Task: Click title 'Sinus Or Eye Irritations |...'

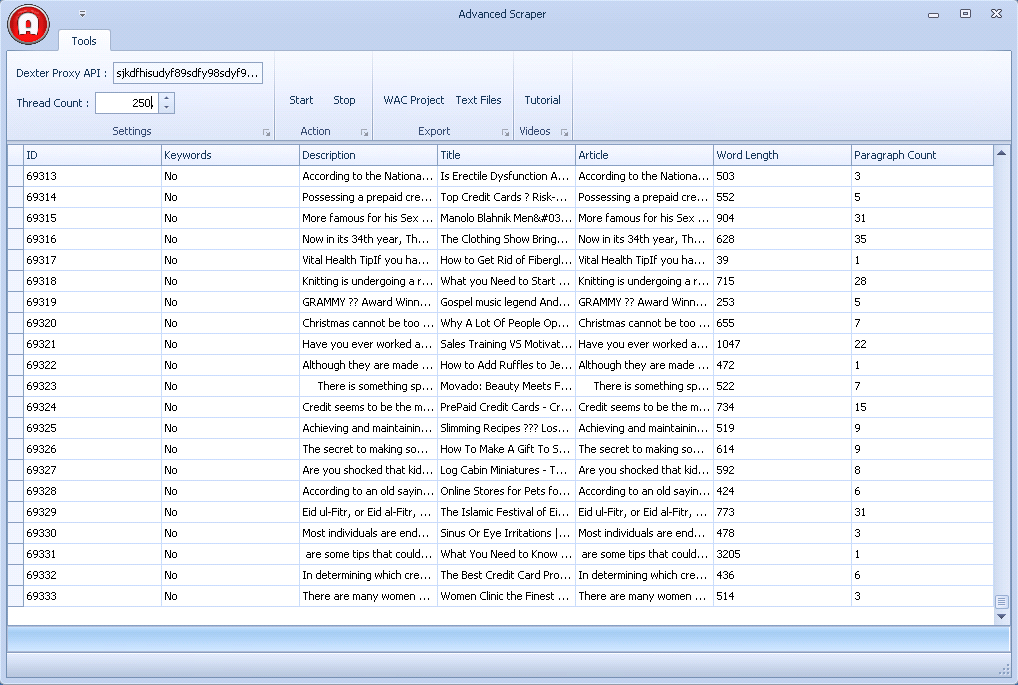Action: [506, 533]
